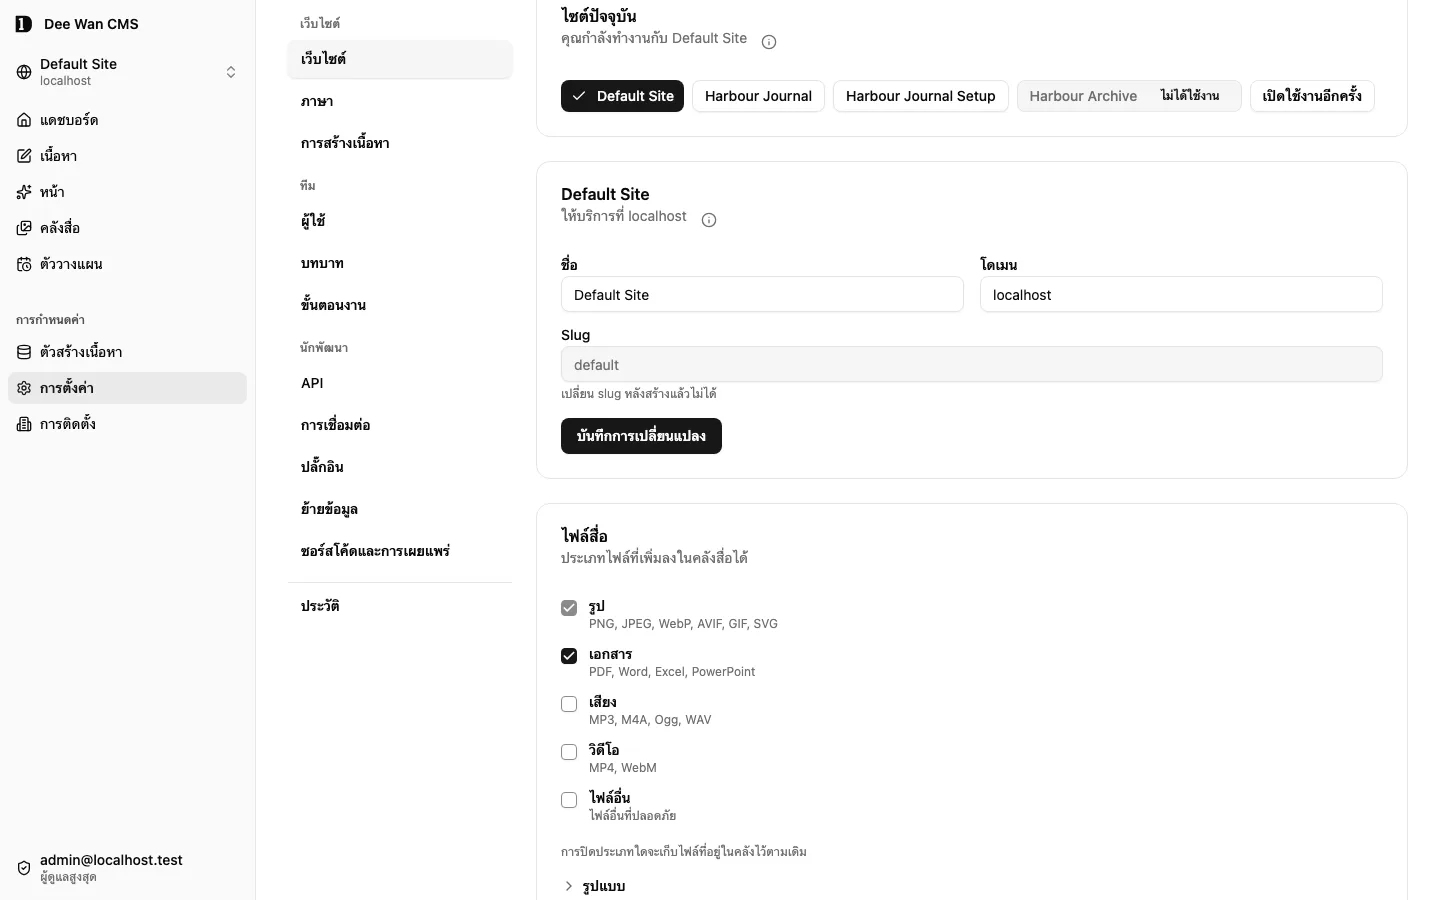Click the Dee Wan CMS logo icon
1440x900 pixels.
click(x=24, y=24)
